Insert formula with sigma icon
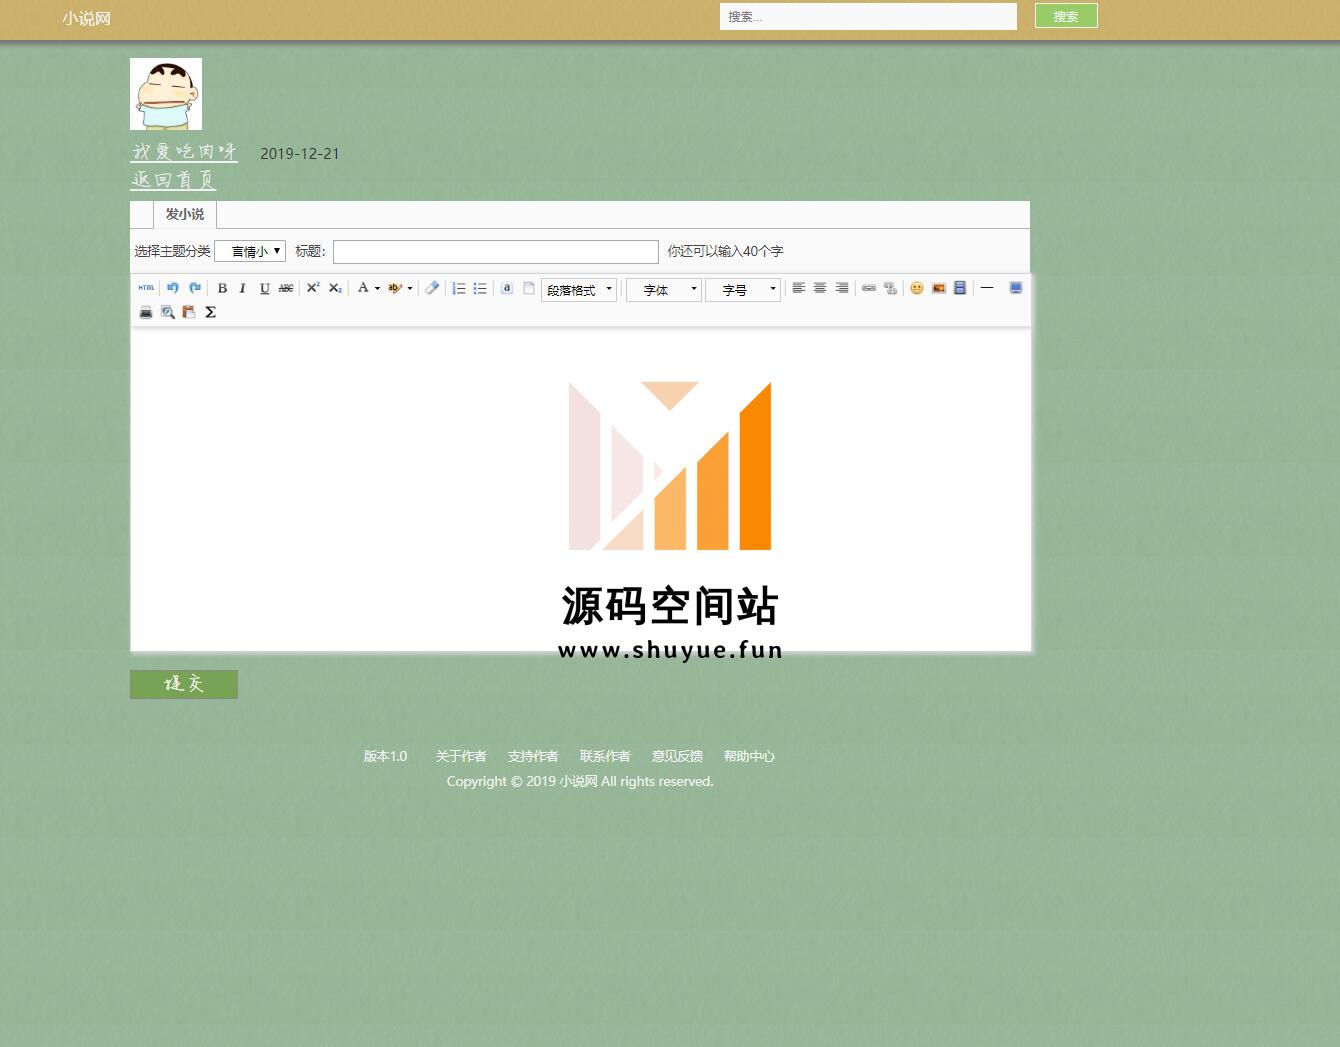The image size is (1340, 1047). coord(210,312)
